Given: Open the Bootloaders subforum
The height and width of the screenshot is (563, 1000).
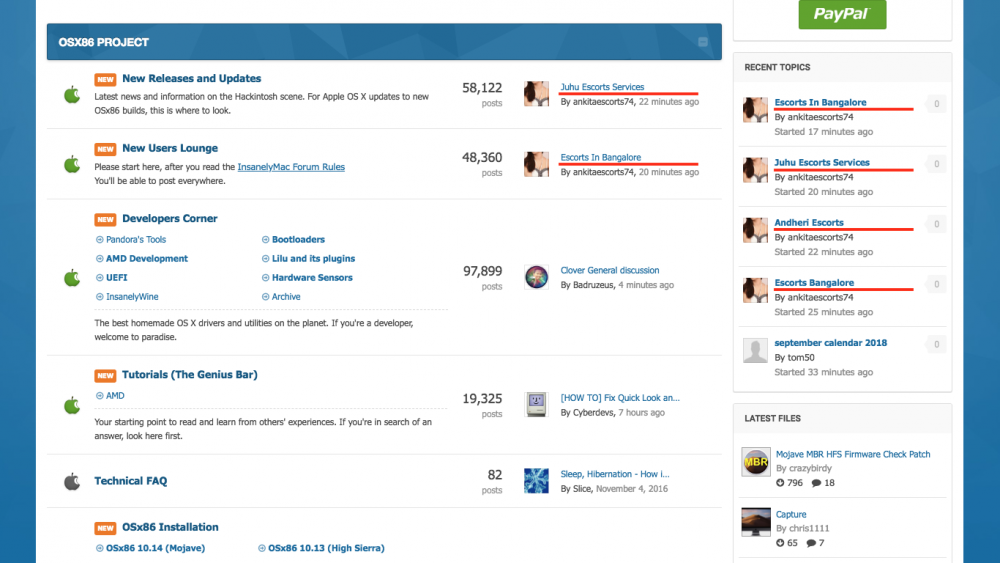Looking at the screenshot, I should point(298,239).
